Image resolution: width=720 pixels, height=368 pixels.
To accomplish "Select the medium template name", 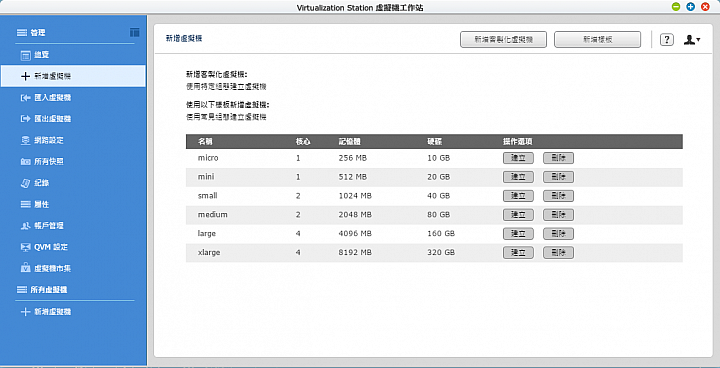I will tap(213, 215).
